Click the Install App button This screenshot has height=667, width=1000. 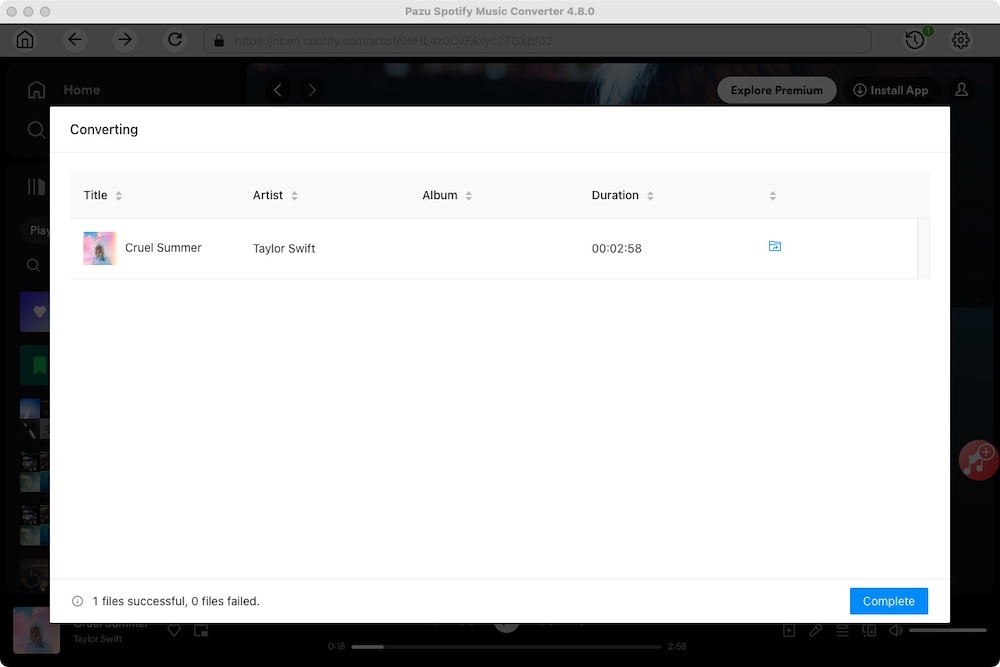click(890, 90)
